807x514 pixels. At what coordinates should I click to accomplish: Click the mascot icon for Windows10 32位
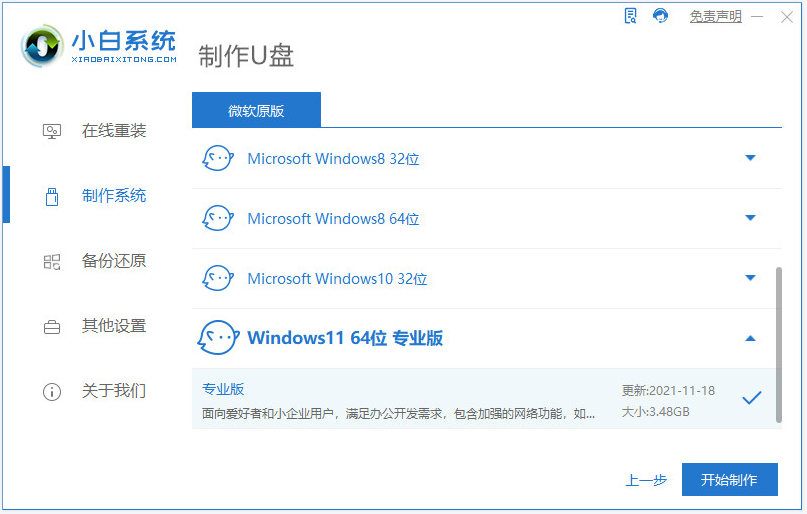click(x=218, y=278)
